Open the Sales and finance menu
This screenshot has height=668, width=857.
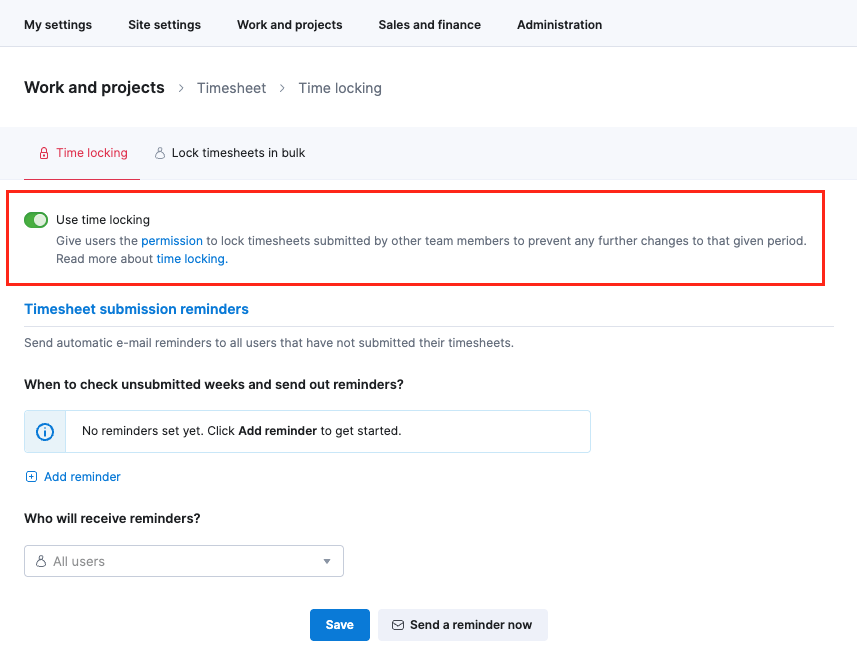429,25
